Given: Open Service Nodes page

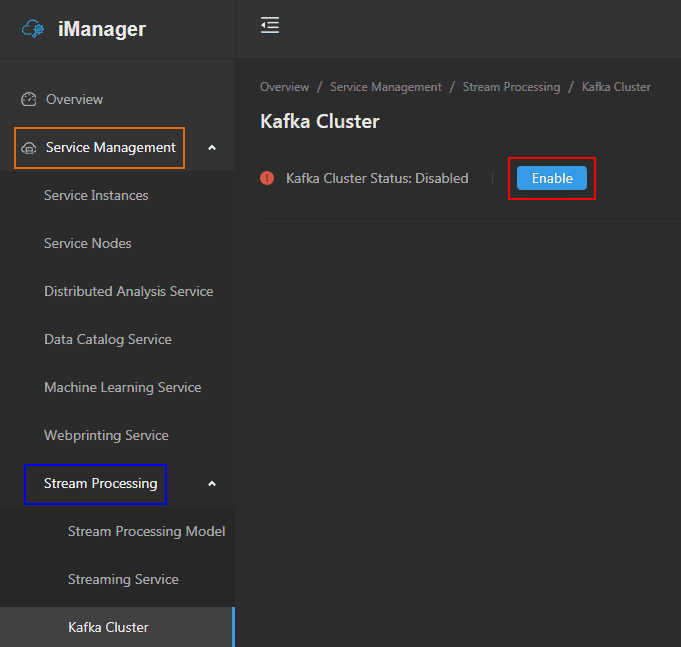Looking at the screenshot, I should (x=88, y=243).
